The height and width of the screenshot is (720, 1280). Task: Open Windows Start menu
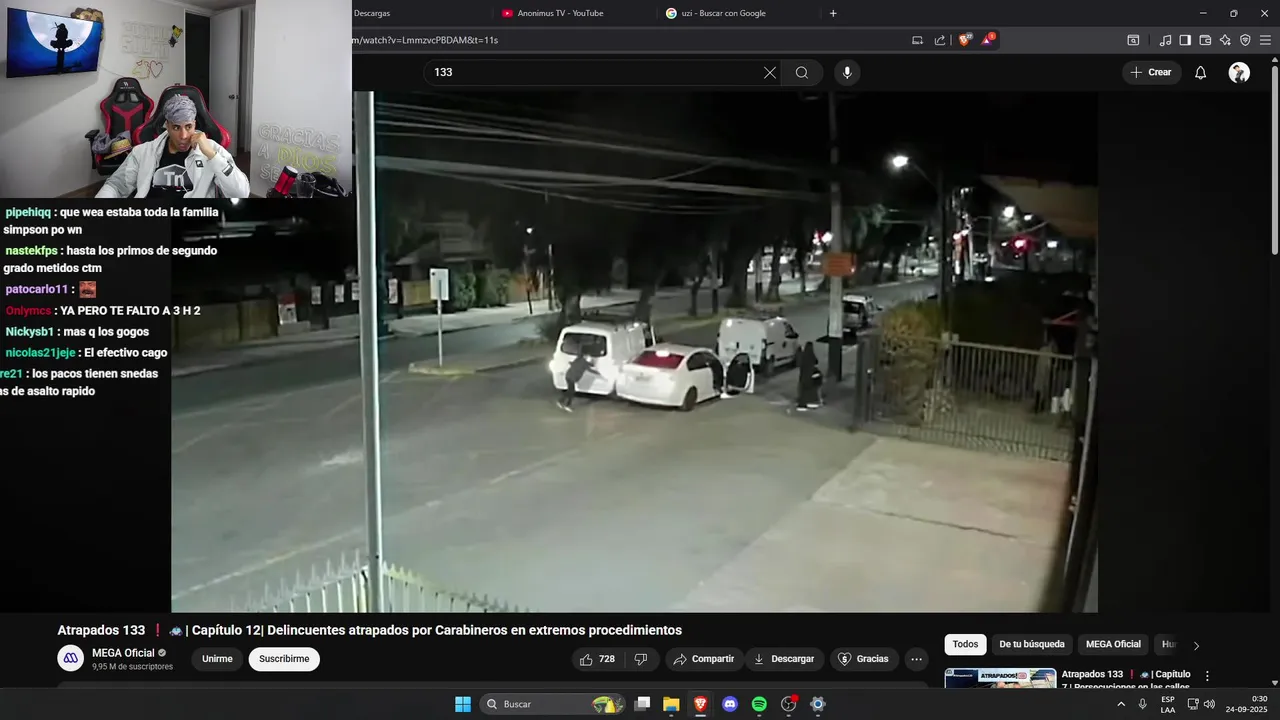463,704
